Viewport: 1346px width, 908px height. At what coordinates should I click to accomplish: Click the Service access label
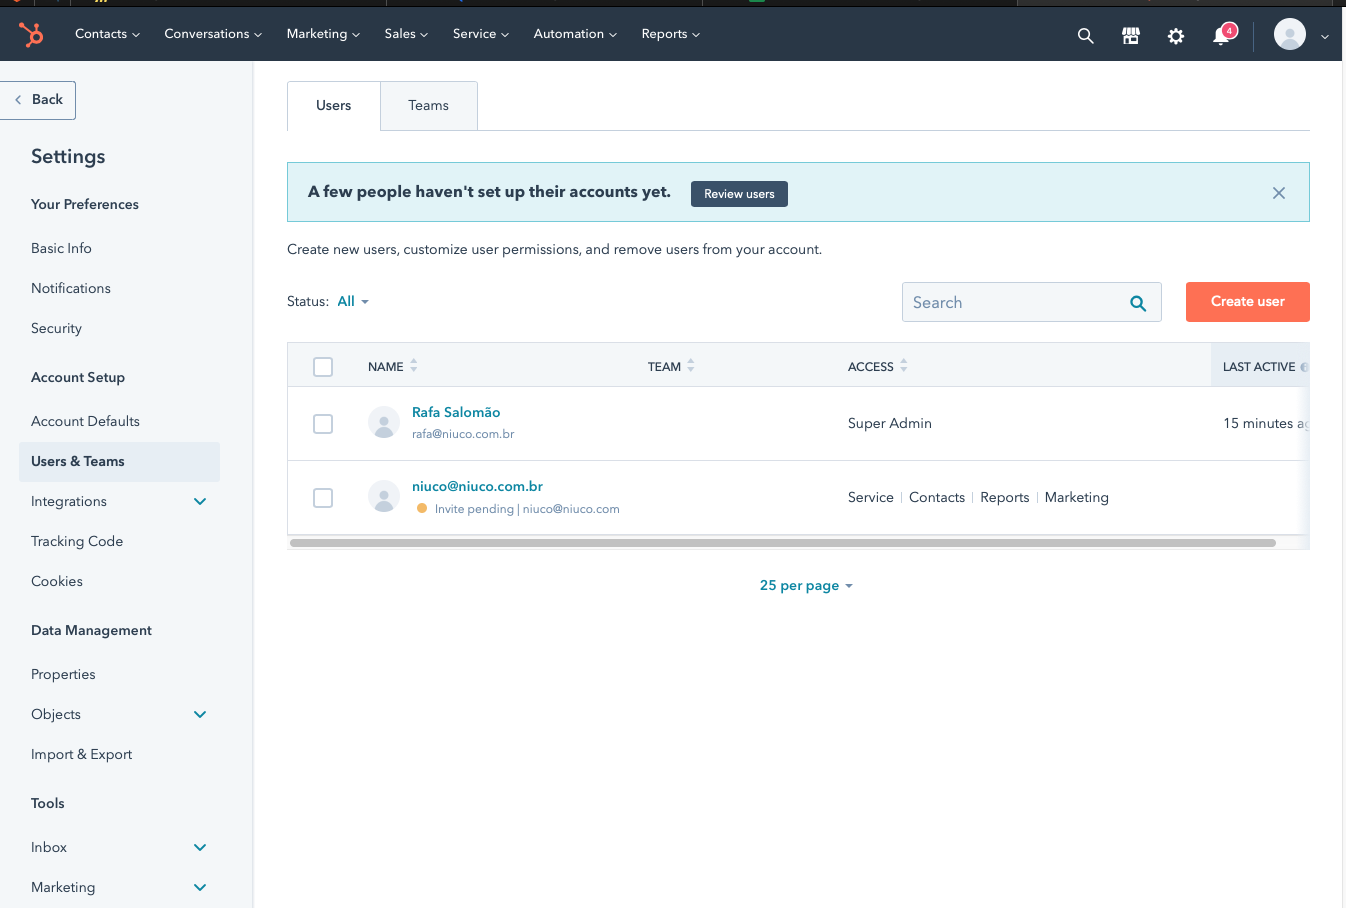point(871,497)
